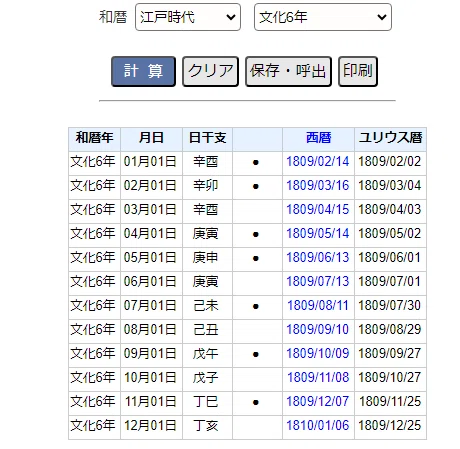Open the 1809/11/08 date link

(x=318, y=378)
